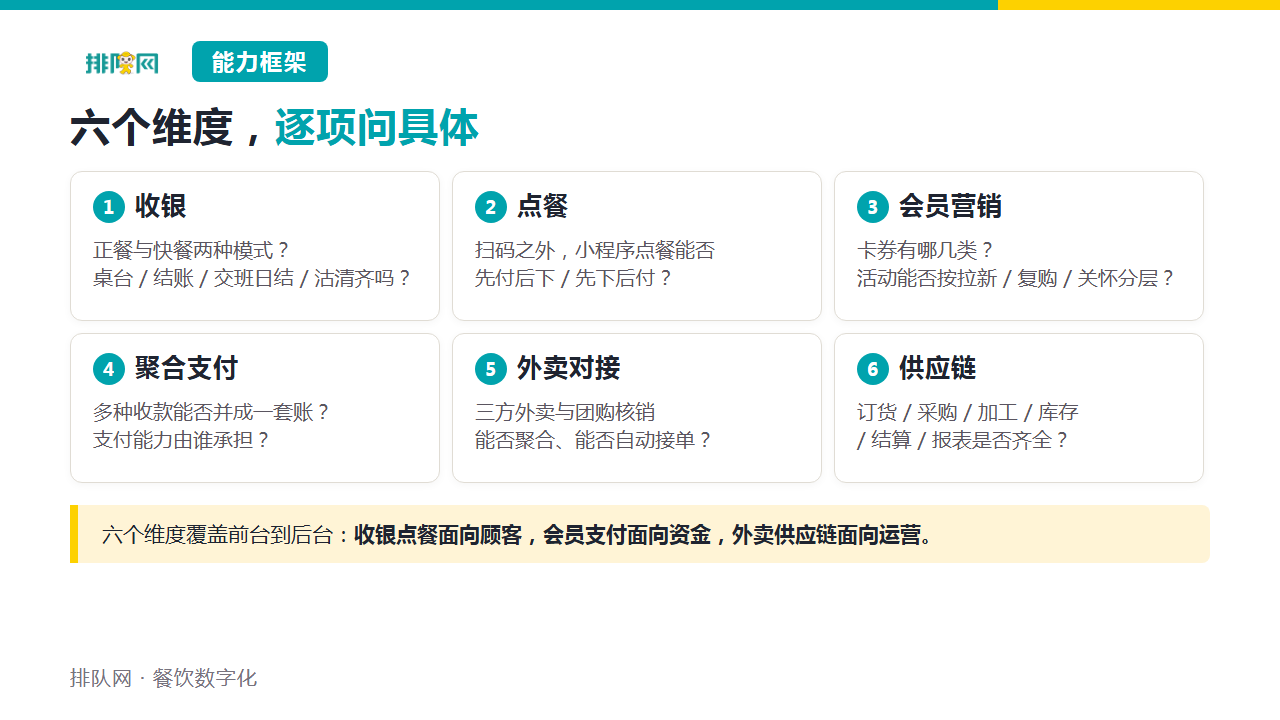Click the 排队网 logo at top left
The image size is (1280, 720).
tap(122, 62)
